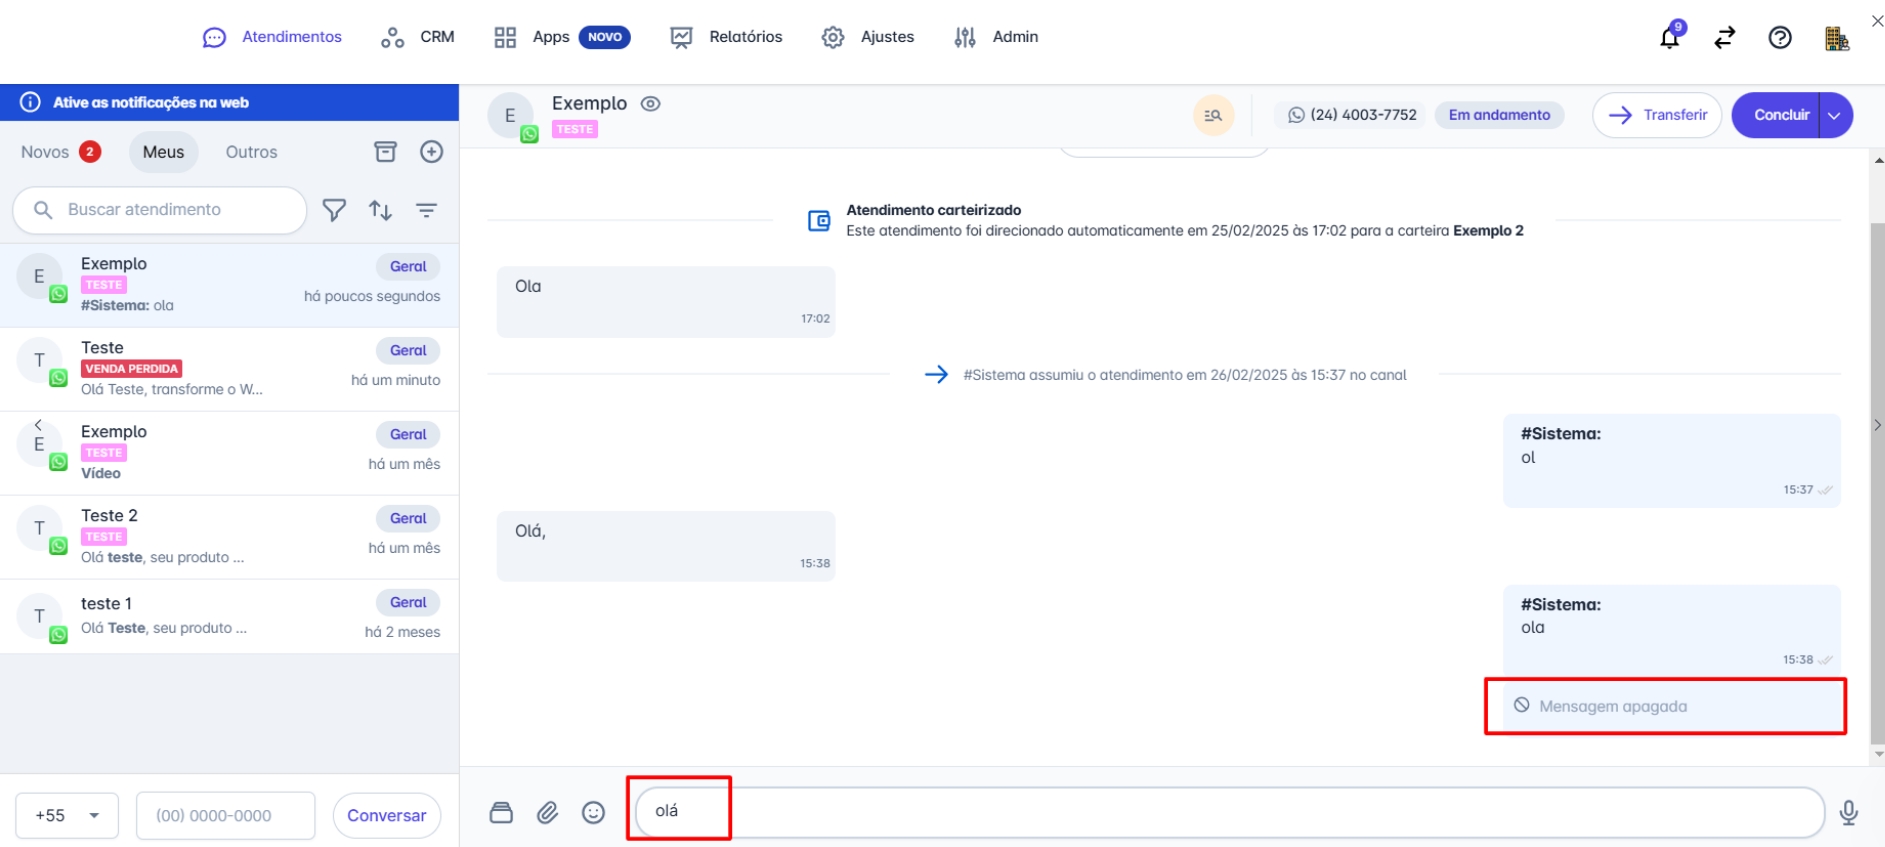Viewport: 1885px width, 847px height.
Task: Open the emoji picker
Action: [x=593, y=813]
